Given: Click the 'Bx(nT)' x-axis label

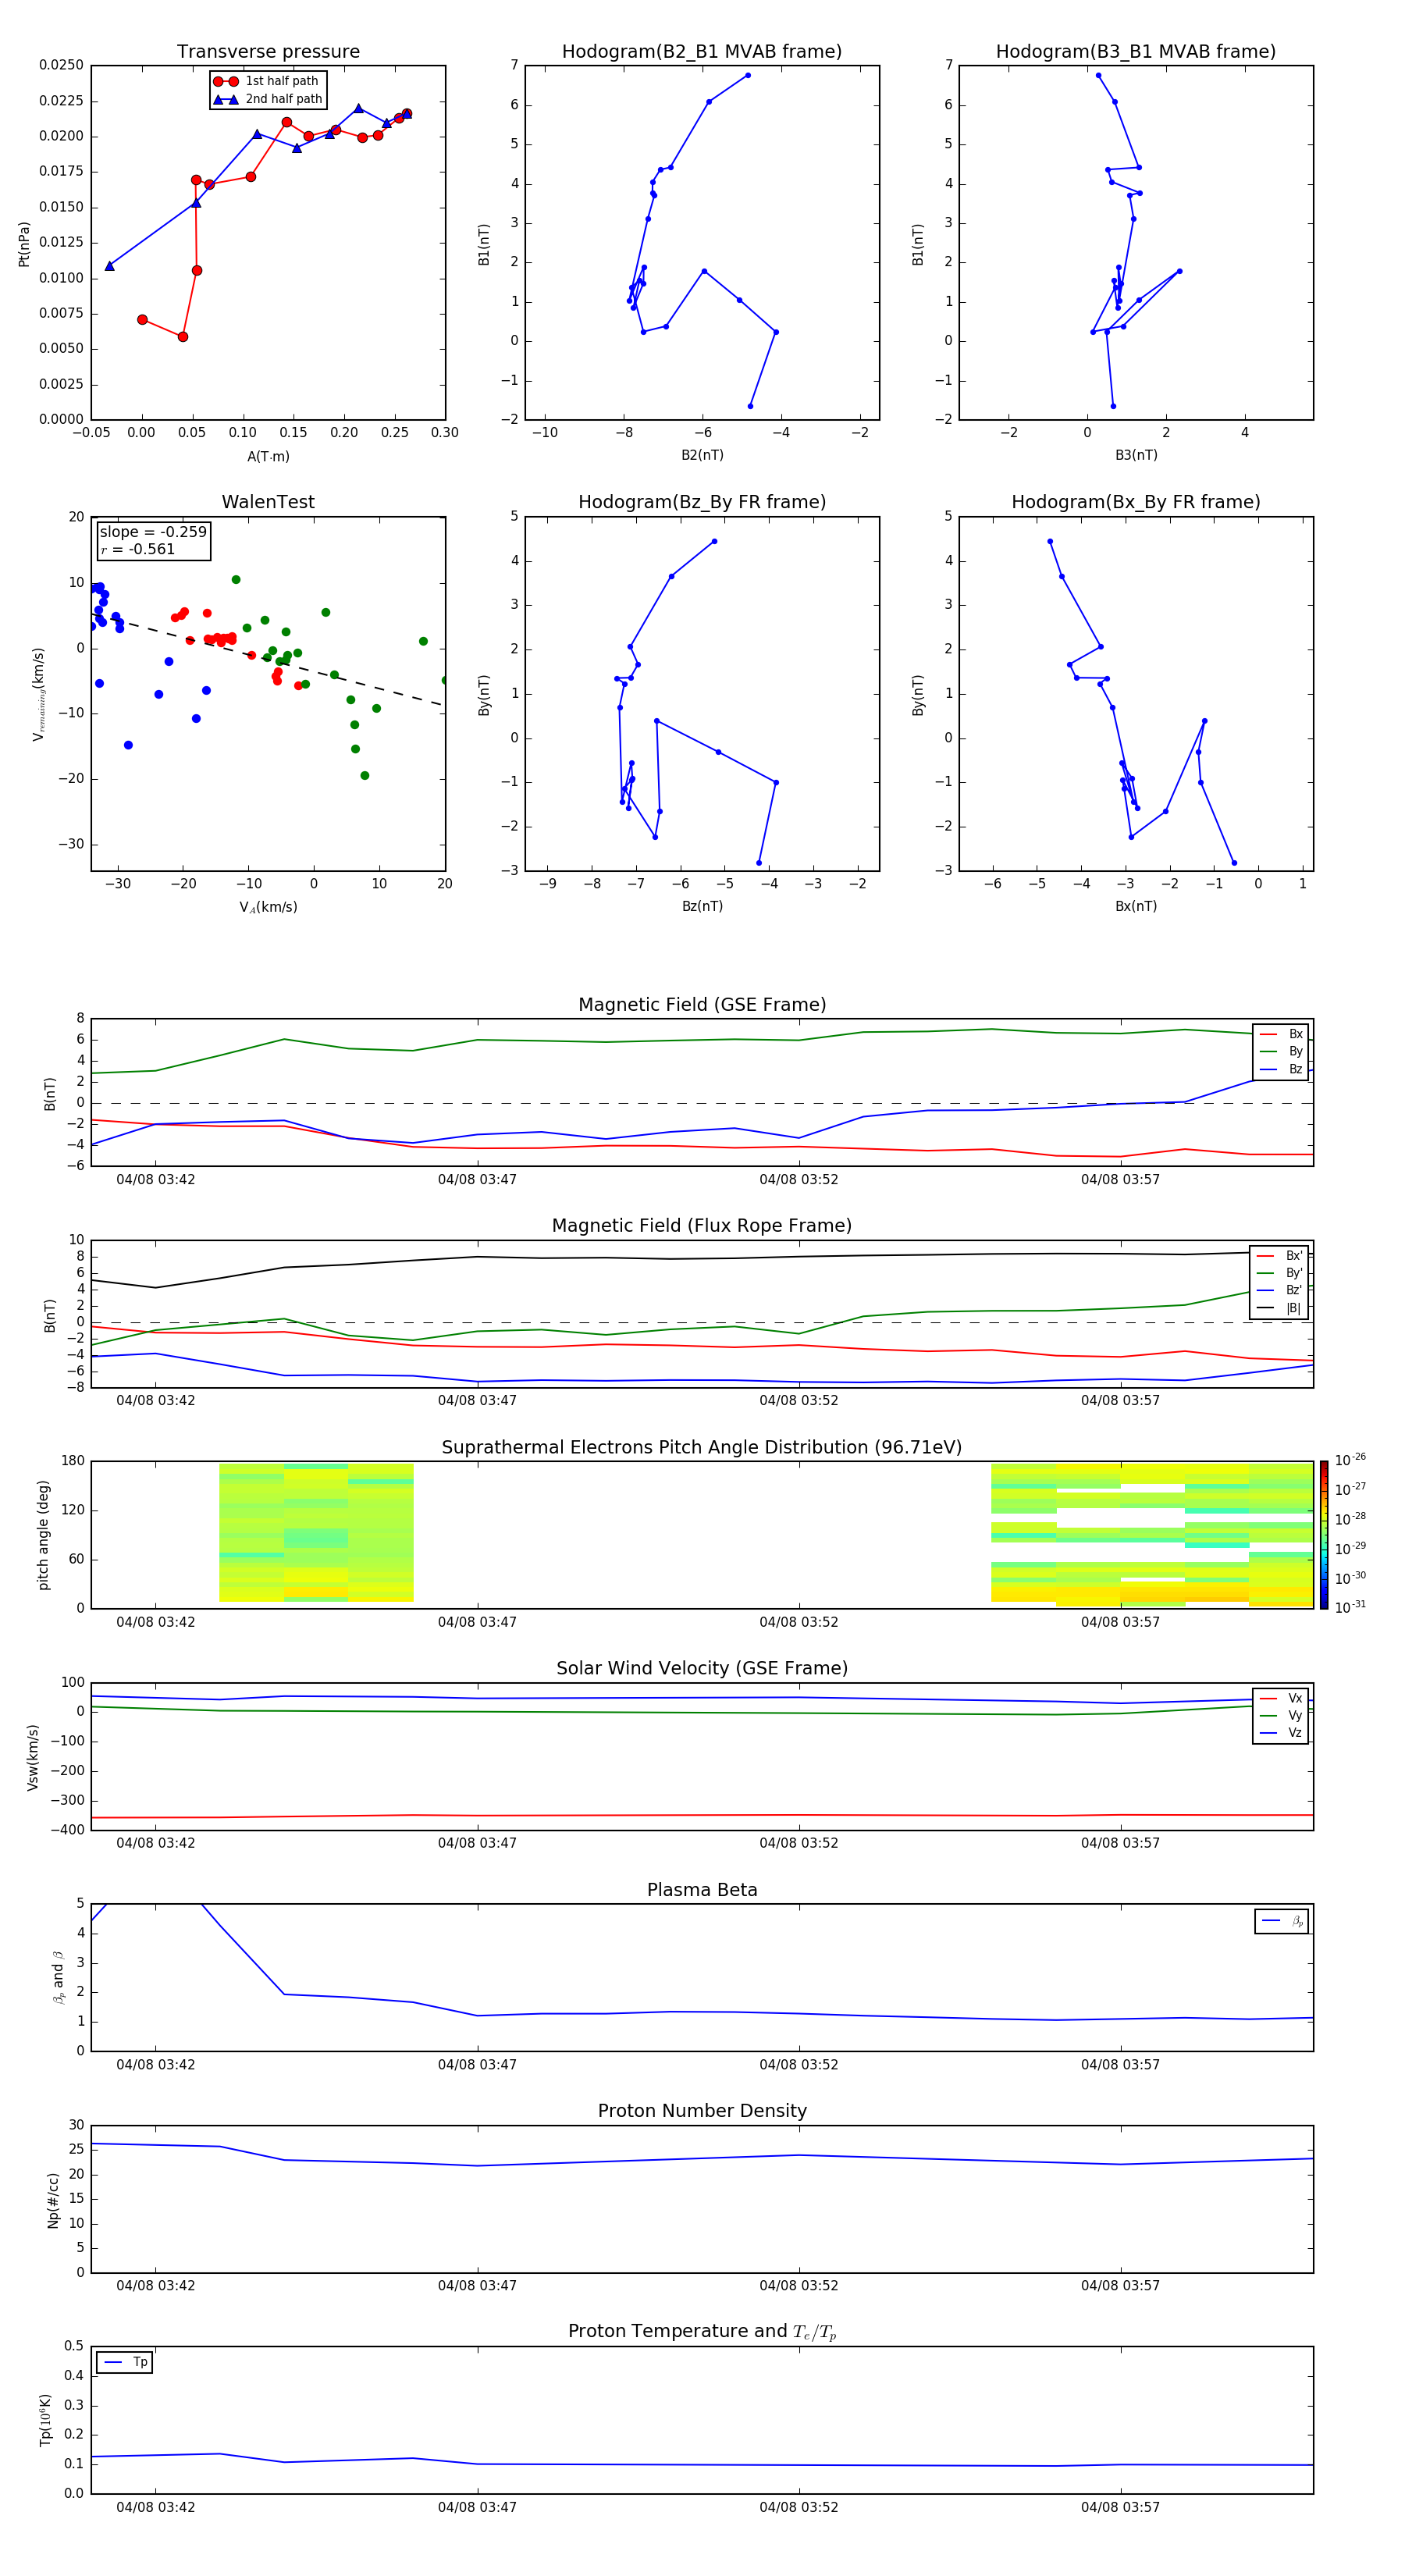Looking at the screenshot, I should pyautogui.click(x=1136, y=906).
